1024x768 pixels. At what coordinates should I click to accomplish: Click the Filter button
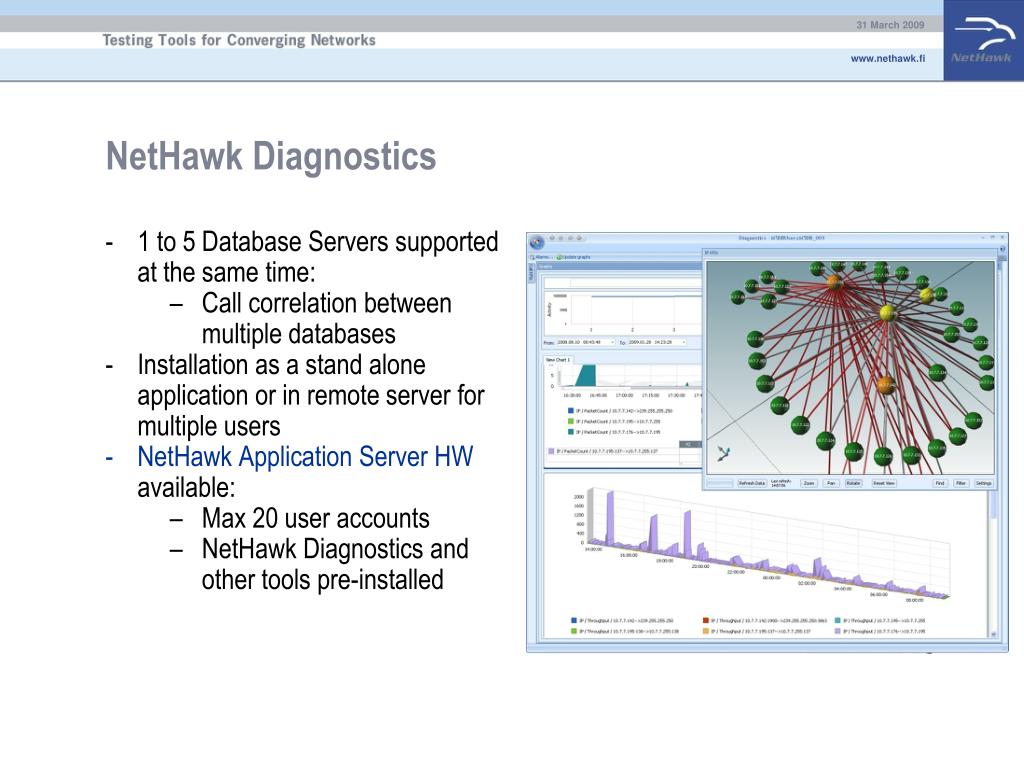click(961, 483)
